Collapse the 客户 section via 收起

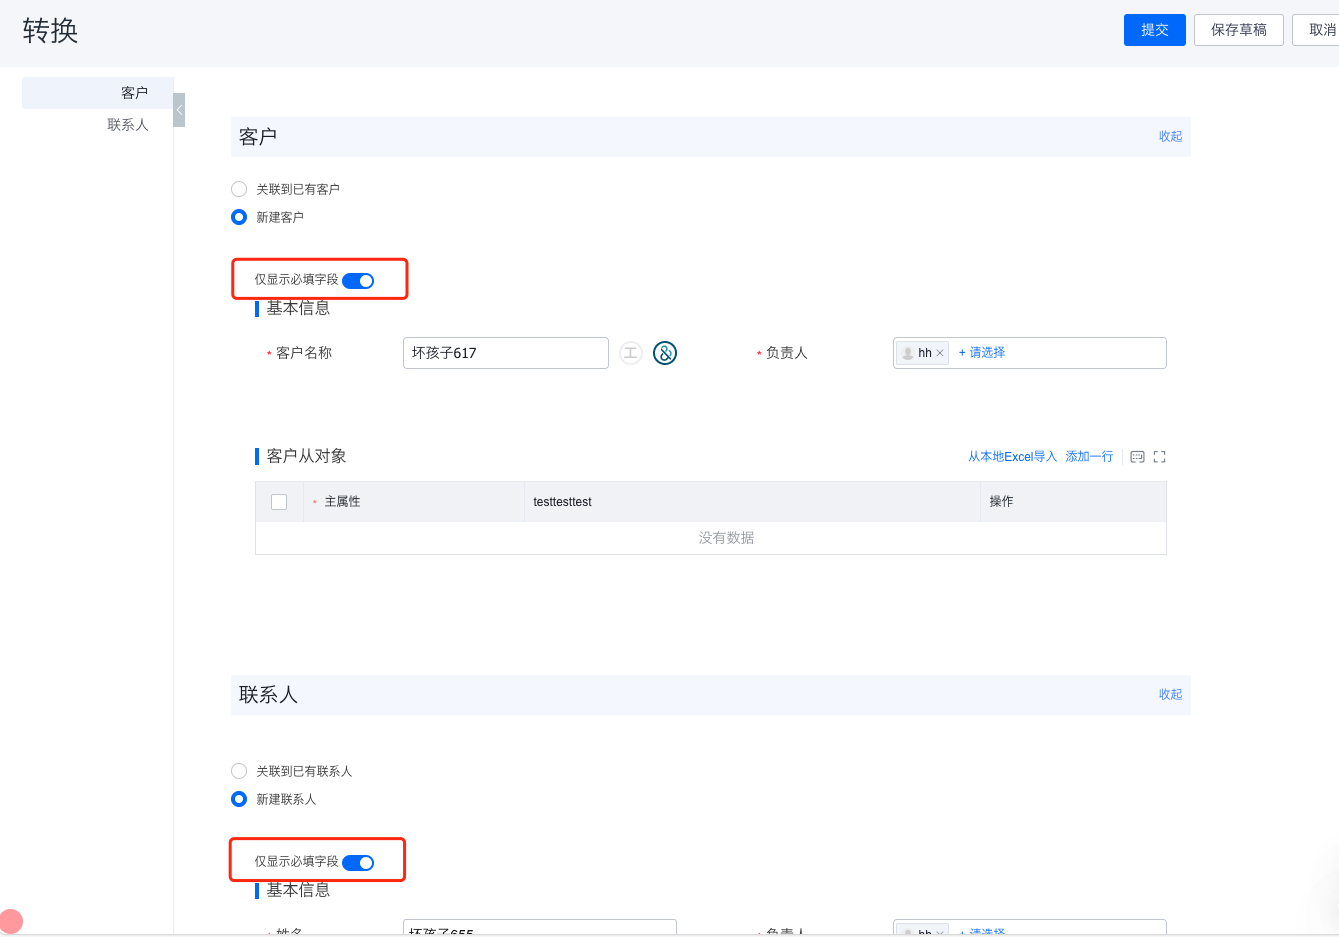coord(1169,137)
